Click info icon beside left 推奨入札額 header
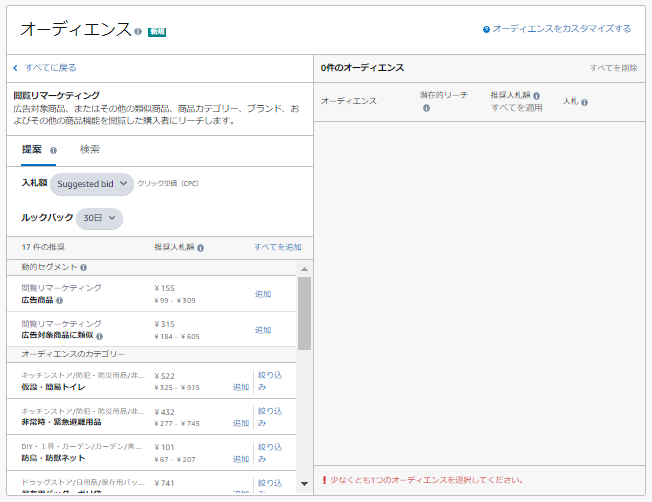The image size is (652, 502). pos(200,248)
